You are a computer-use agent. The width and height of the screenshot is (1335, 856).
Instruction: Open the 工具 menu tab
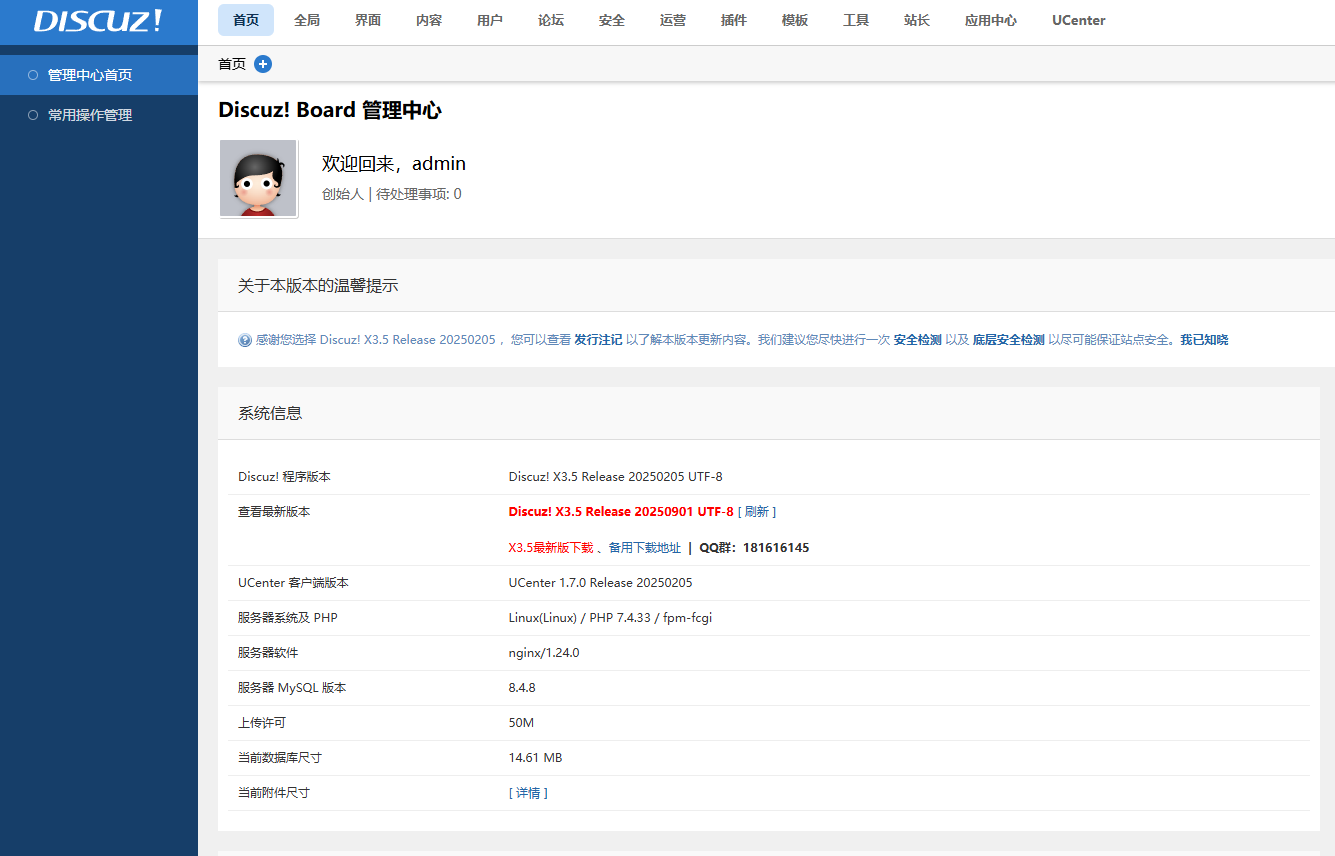click(856, 20)
